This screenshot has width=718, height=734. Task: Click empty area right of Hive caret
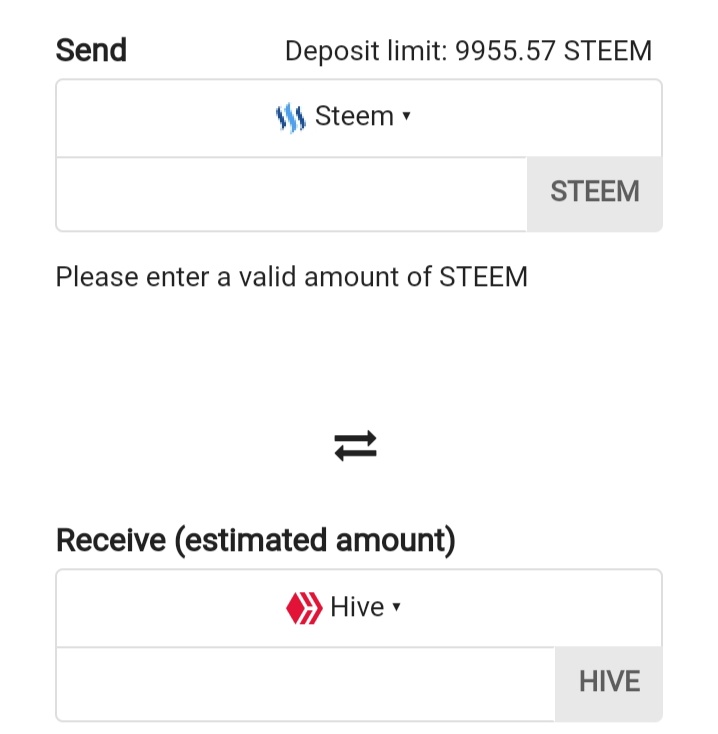529,608
